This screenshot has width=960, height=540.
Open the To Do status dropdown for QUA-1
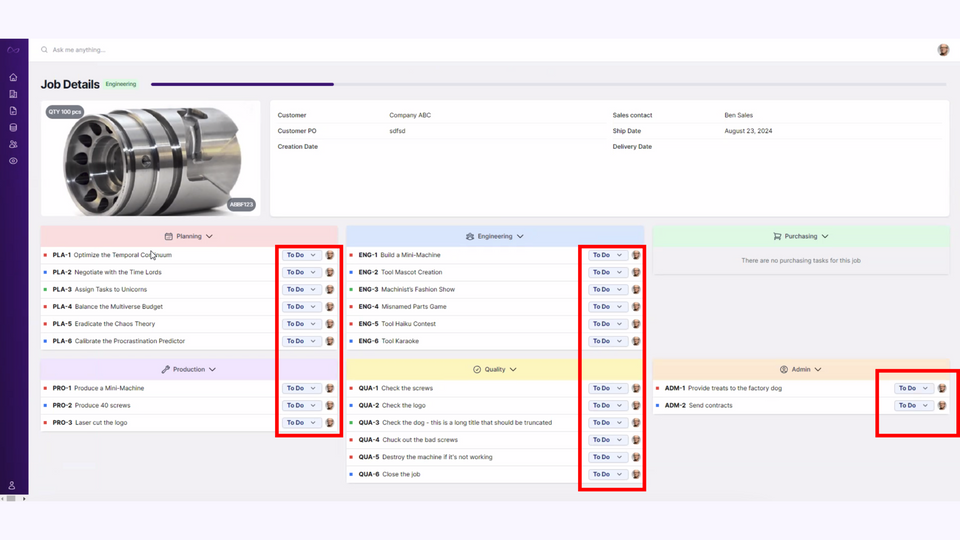tap(607, 388)
